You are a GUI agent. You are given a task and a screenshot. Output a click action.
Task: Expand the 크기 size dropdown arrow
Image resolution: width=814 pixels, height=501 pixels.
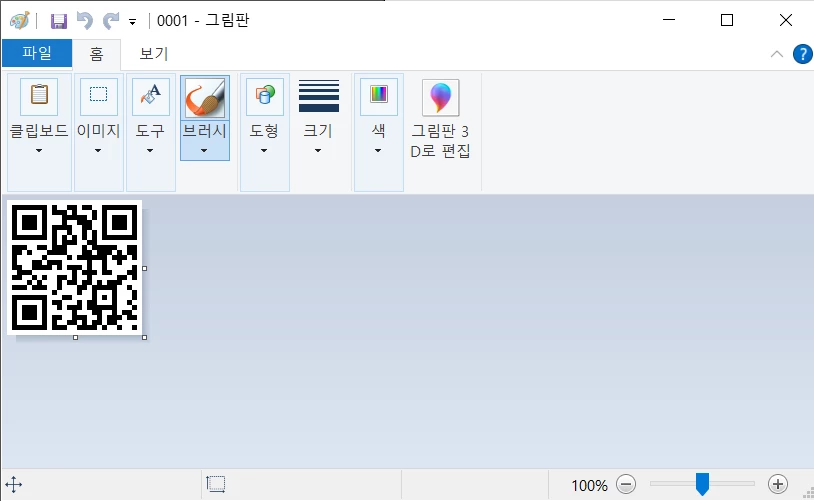tap(318, 151)
